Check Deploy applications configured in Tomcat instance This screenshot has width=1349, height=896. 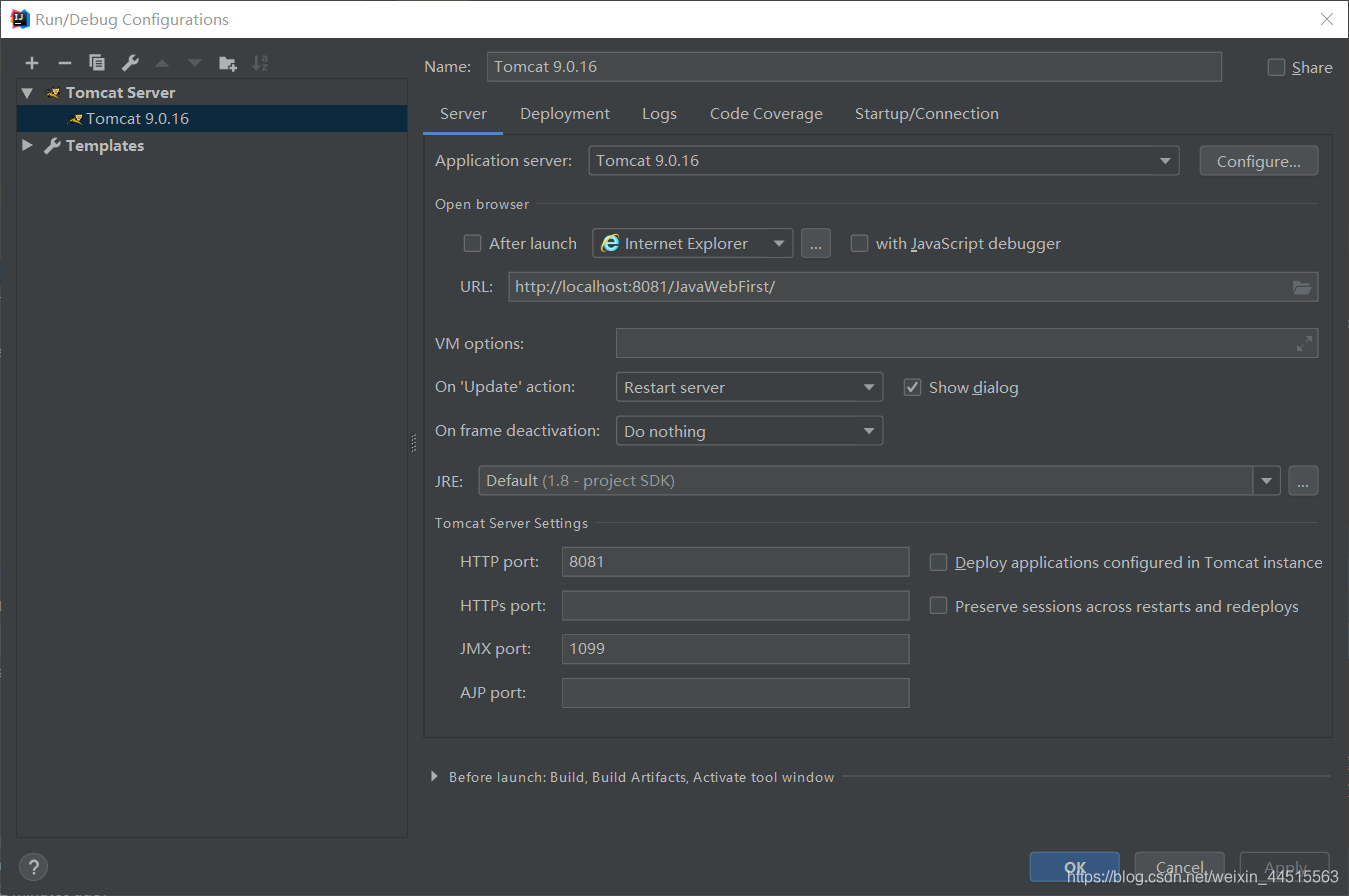[938, 562]
